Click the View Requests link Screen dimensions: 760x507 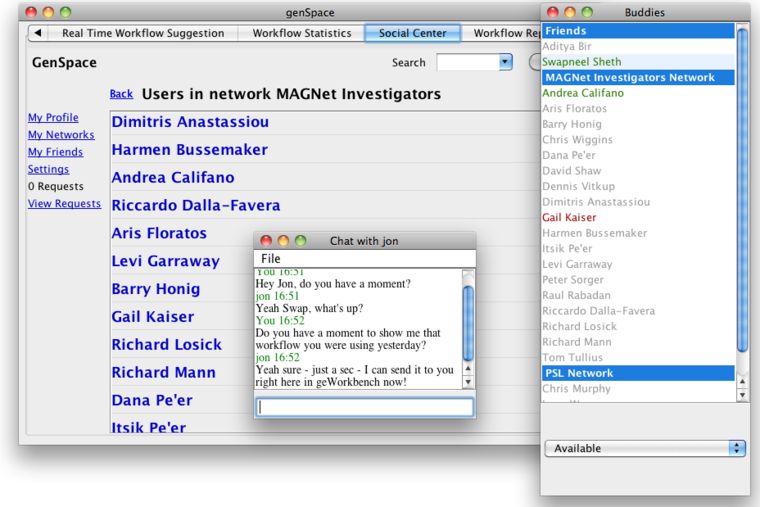point(64,204)
